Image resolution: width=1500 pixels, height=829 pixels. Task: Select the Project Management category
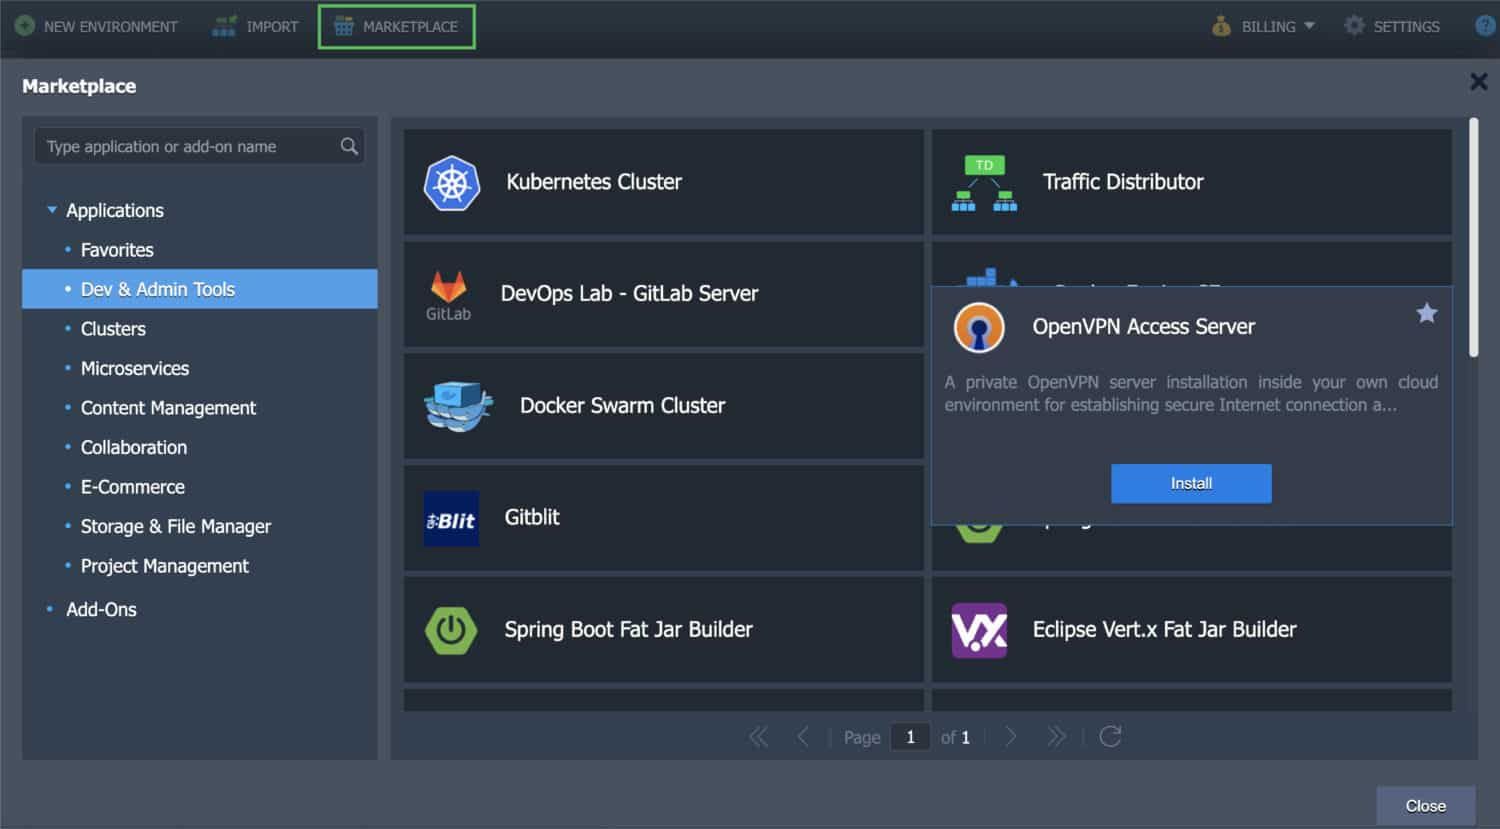tap(165, 566)
